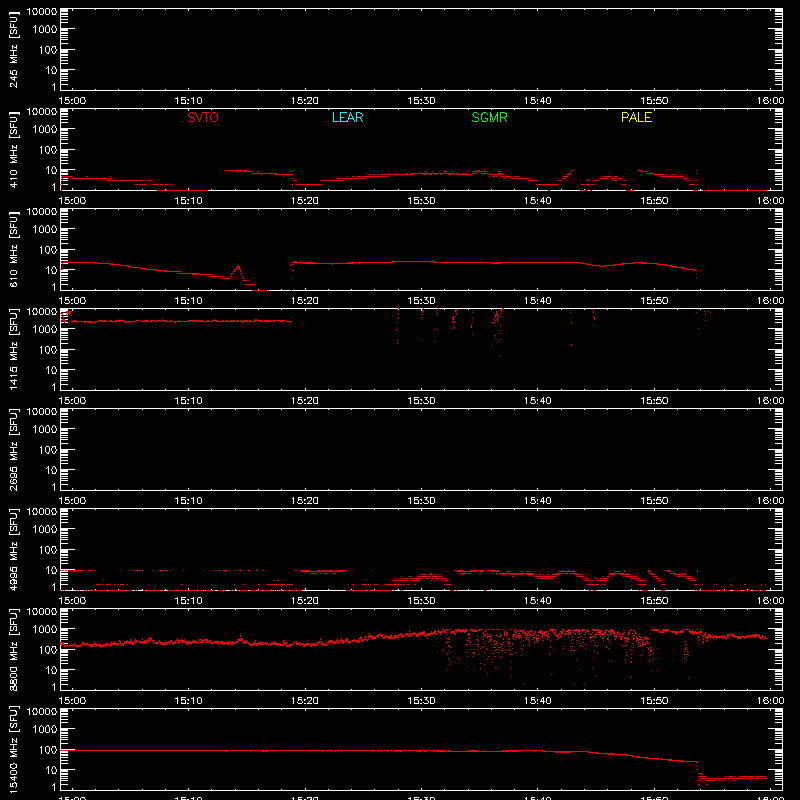
Task: Click the 15:20 label below the 410 MHz panel
Action: (305, 201)
